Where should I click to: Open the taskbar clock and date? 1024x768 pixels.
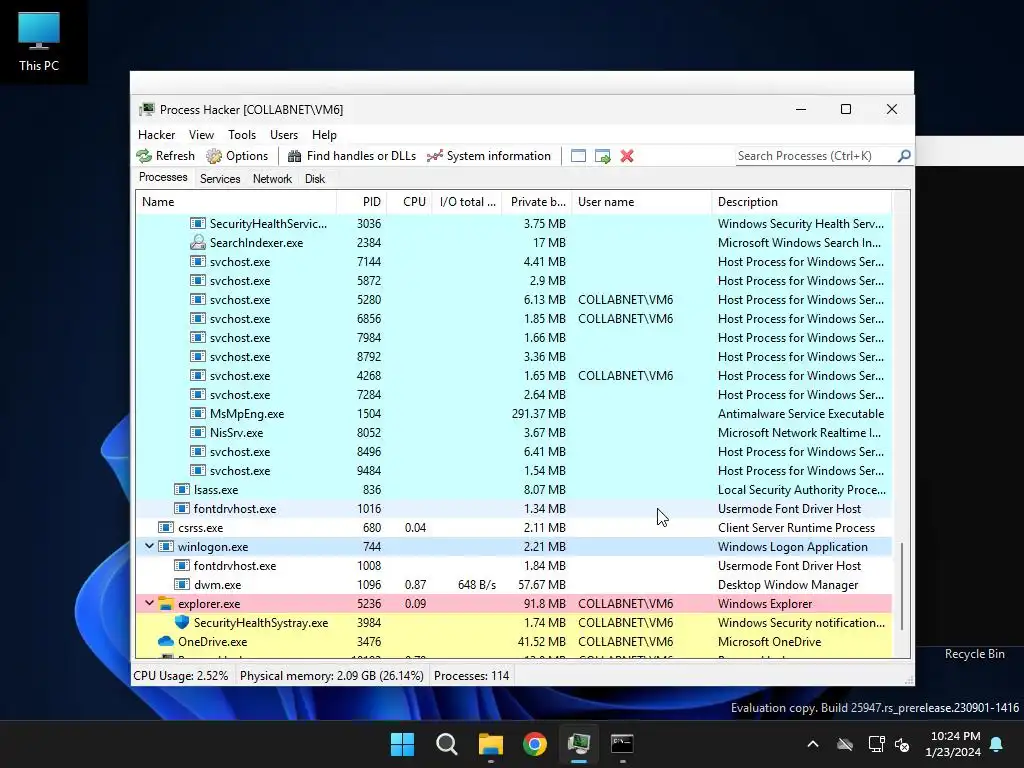click(953, 744)
